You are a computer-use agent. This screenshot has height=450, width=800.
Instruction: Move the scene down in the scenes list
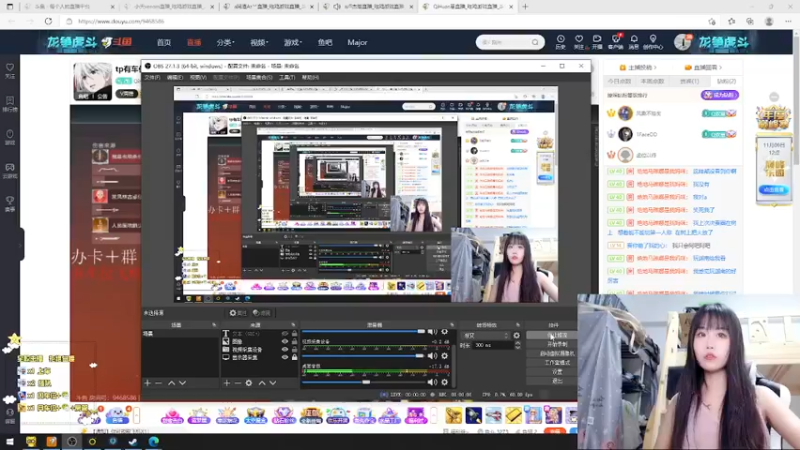click(x=183, y=383)
